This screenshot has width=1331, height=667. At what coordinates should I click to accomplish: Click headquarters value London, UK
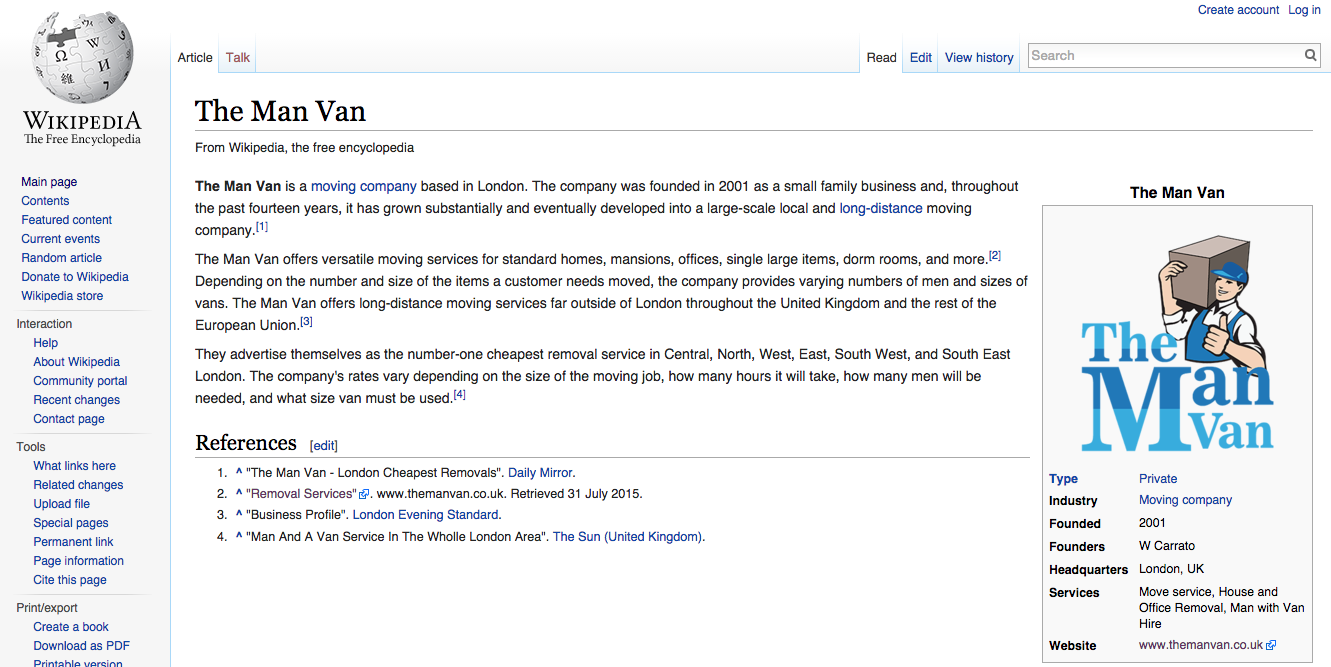(1172, 570)
